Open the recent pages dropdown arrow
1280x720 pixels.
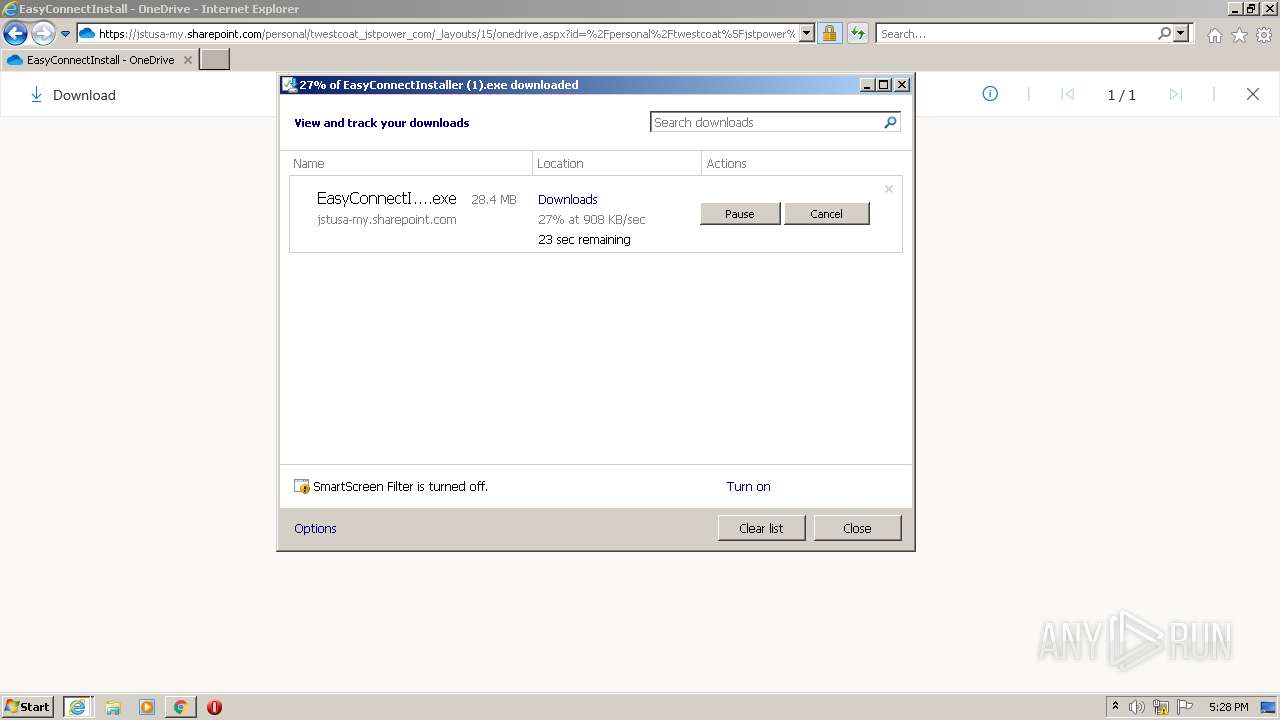tap(66, 34)
